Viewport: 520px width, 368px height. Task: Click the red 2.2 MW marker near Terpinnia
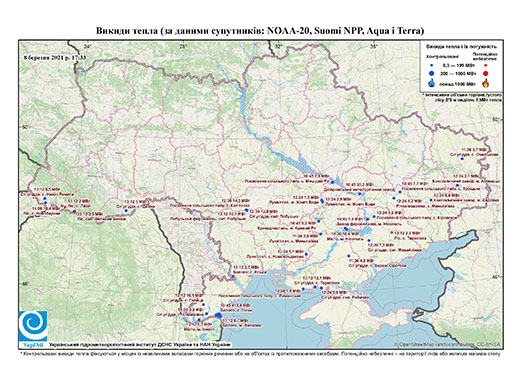tap(391, 232)
